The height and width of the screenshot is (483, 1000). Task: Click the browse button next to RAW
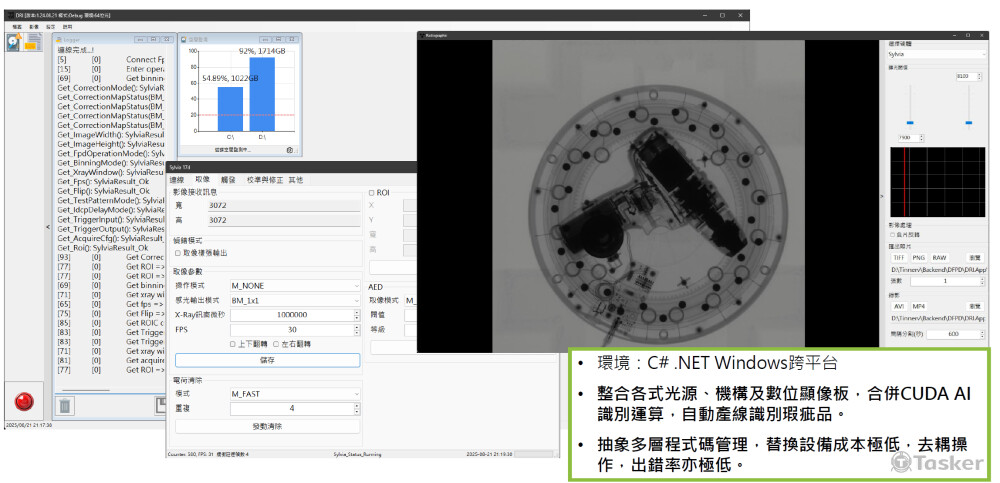pos(974,258)
